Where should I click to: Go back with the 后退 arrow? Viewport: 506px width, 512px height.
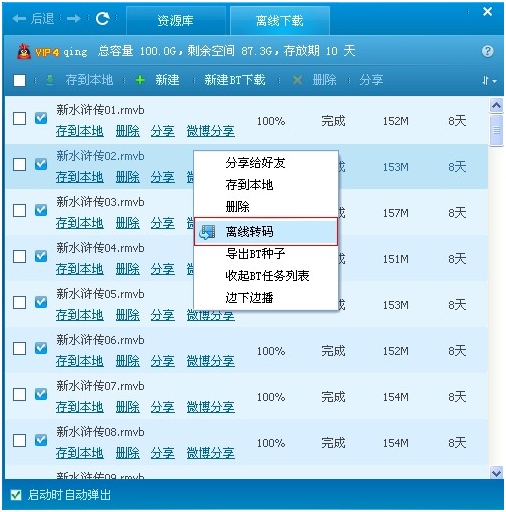tap(33, 19)
